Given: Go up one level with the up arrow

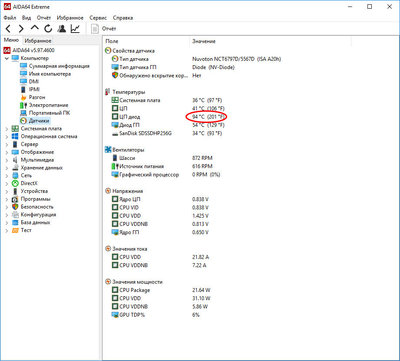Looking at the screenshot, I should coord(35,29).
